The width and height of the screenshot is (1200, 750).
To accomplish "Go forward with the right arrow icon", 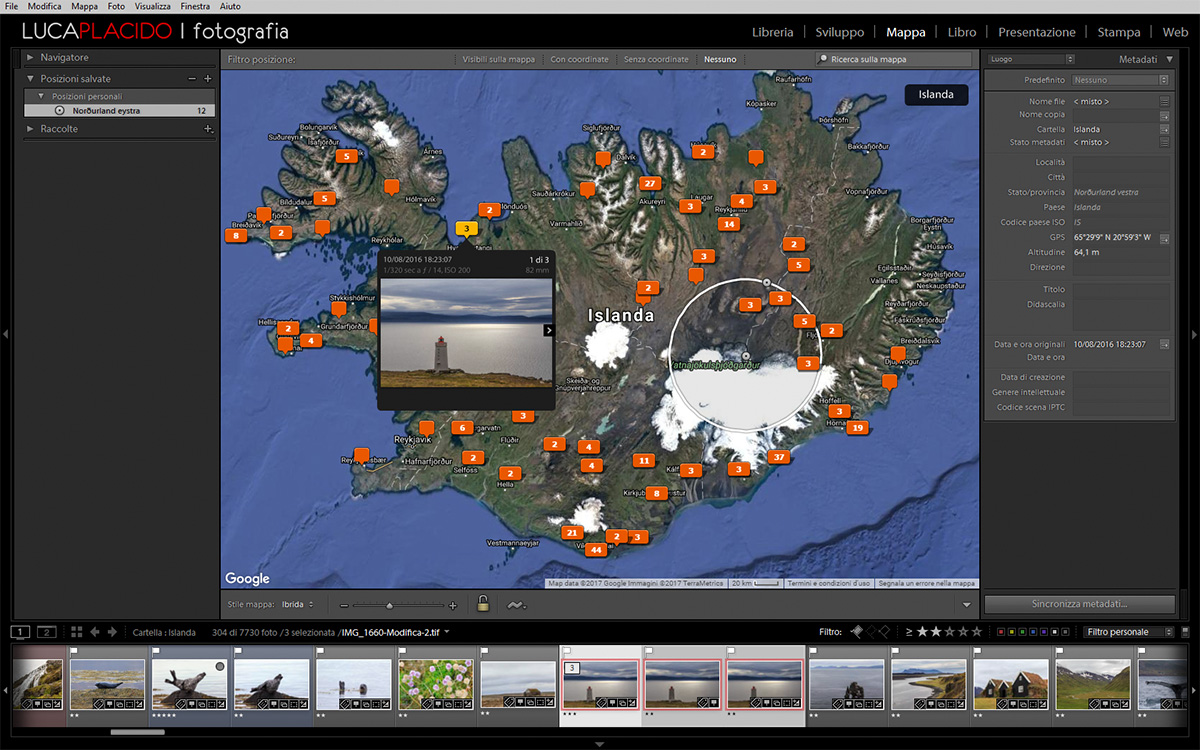I will click(x=112, y=632).
